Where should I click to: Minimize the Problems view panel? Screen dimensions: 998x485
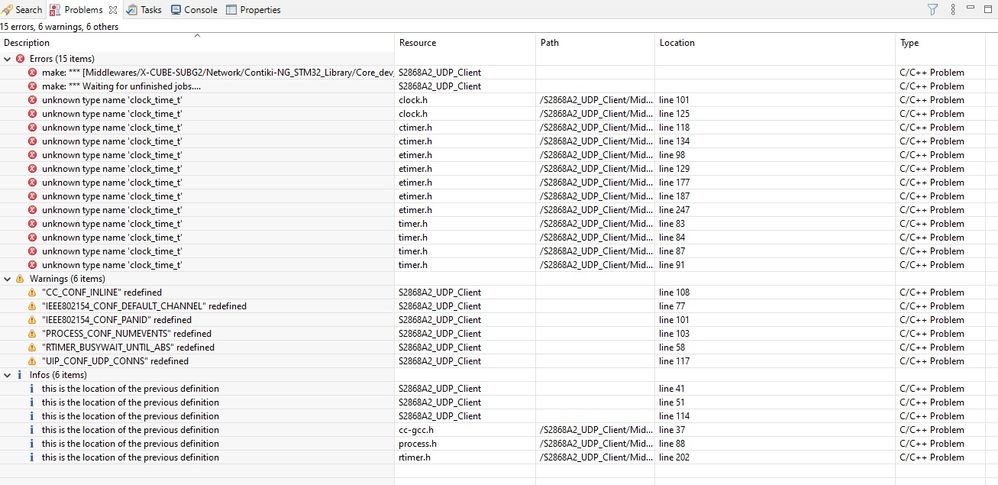(x=971, y=7)
